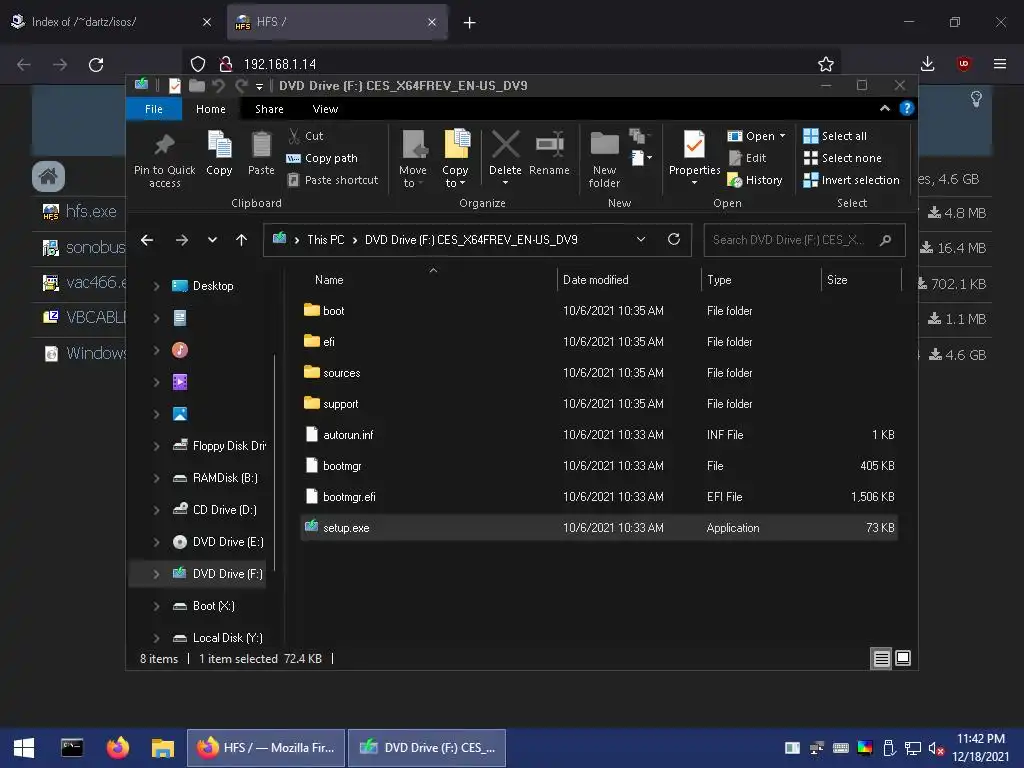This screenshot has height=768, width=1024.
Task: Click the Explorer Quick Access Properties icon
Action: pyautogui.click(x=175, y=86)
